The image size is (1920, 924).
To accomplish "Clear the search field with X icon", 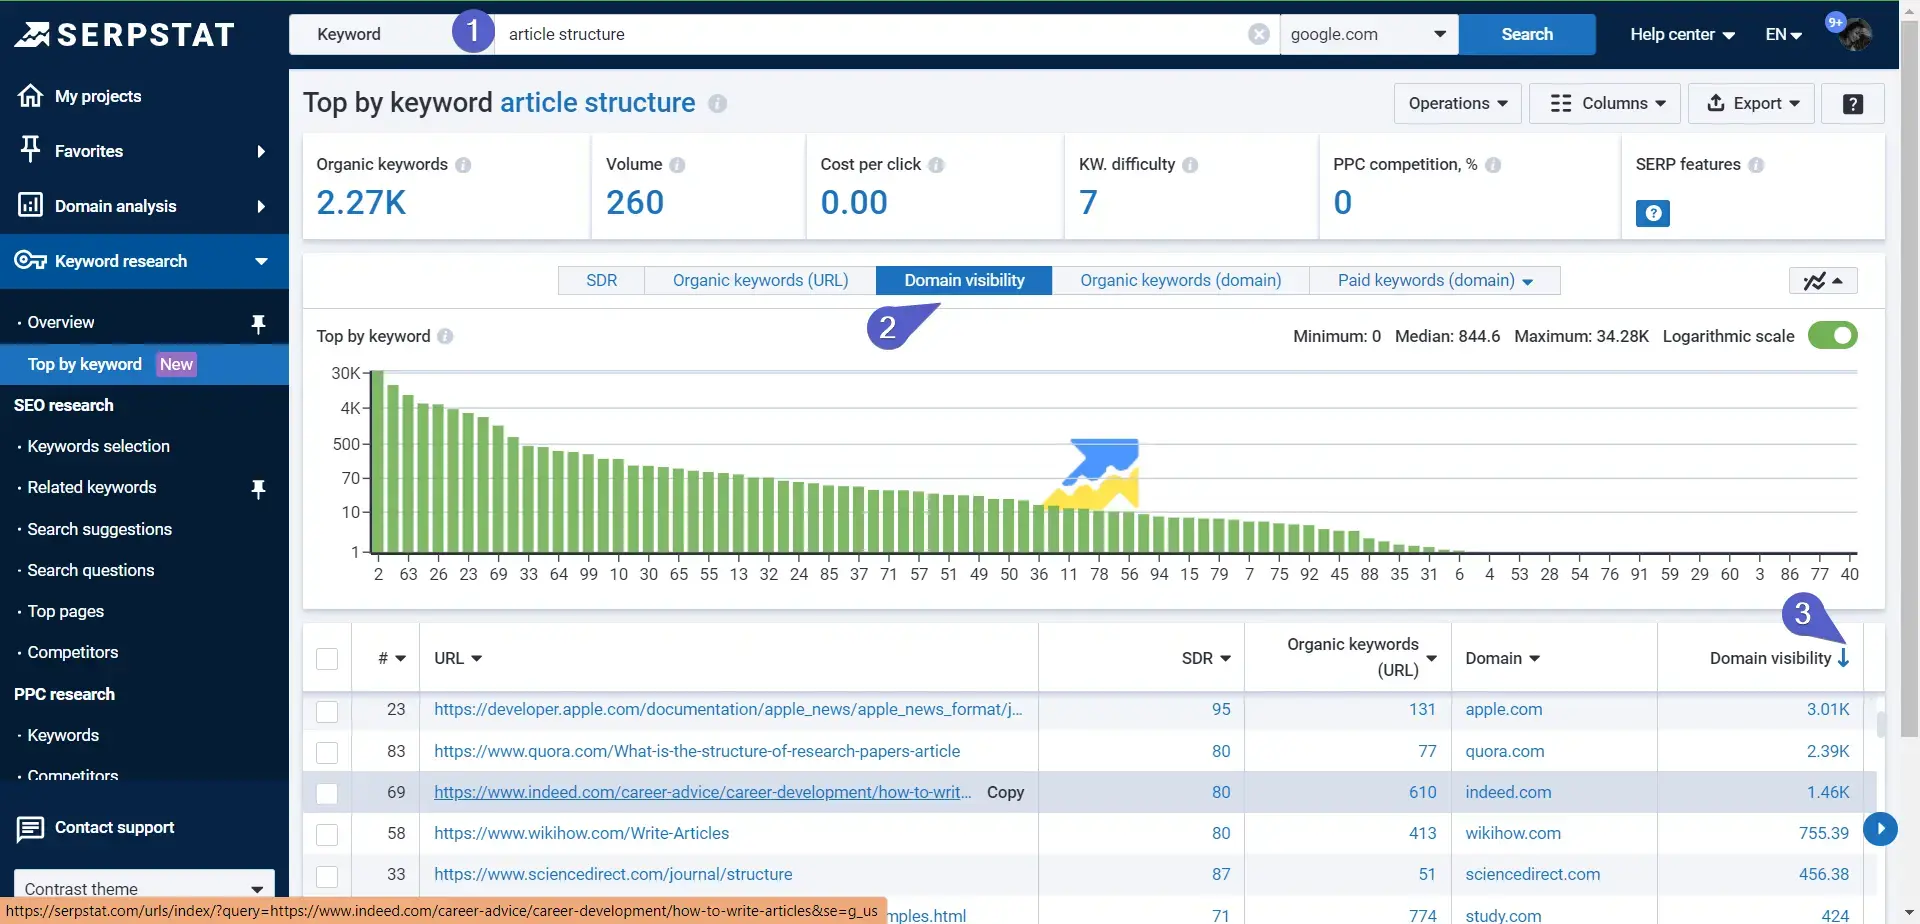I will (1259, 34).
